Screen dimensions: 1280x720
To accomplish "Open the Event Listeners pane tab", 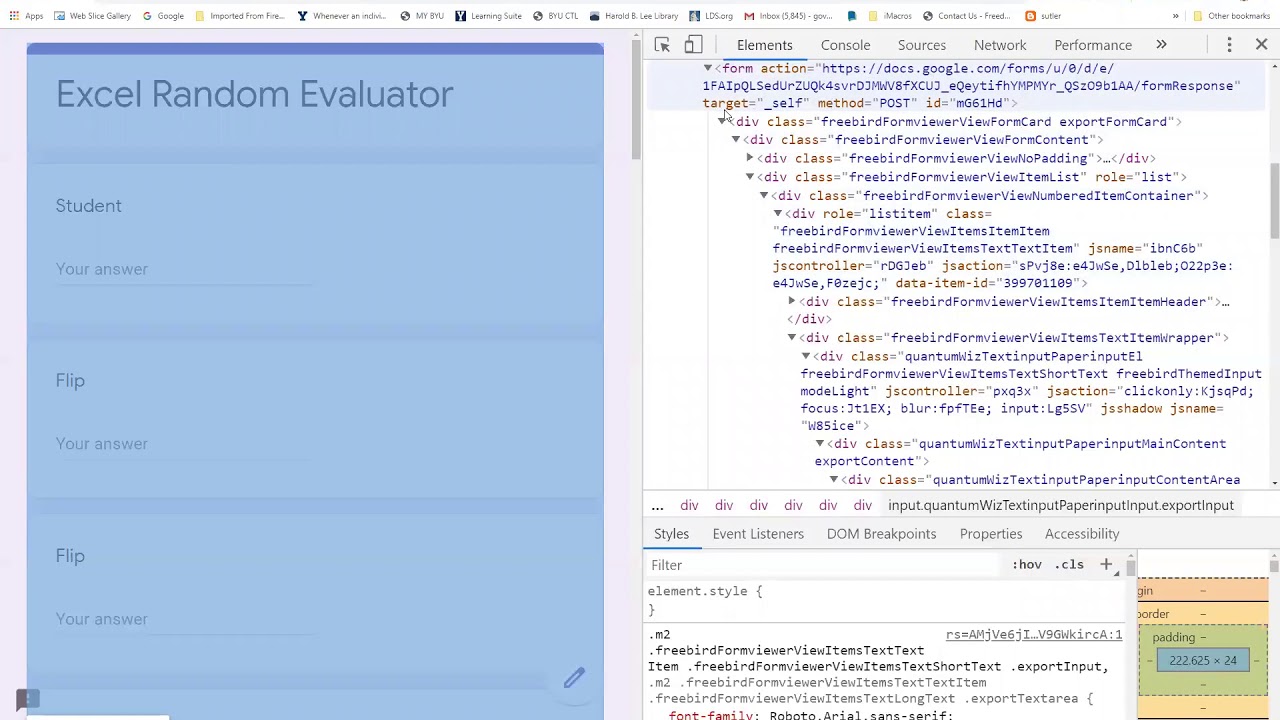I will [x=758, y=534].
